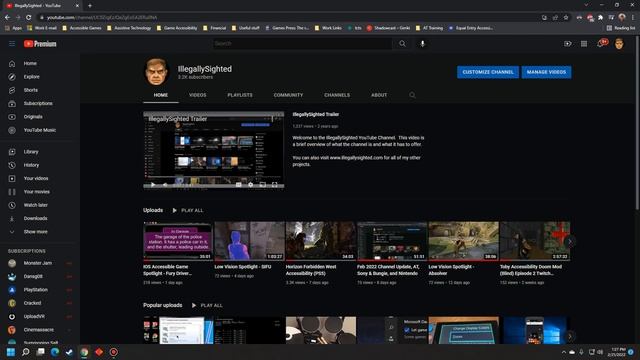Open Your movies in sidebar
The height and width of the screenshot is (360, 640).
tap(40, 192)
